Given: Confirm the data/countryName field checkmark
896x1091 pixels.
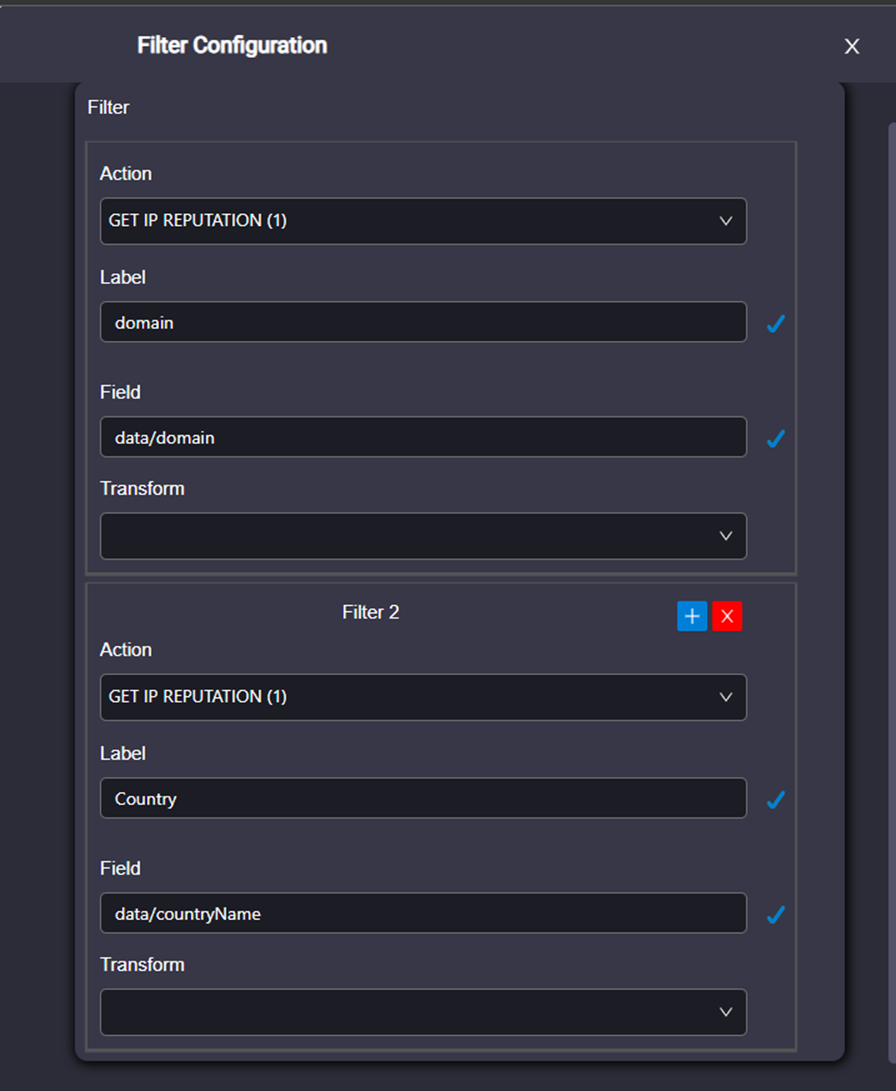Looking at the screenshot, I should [776, 914].
